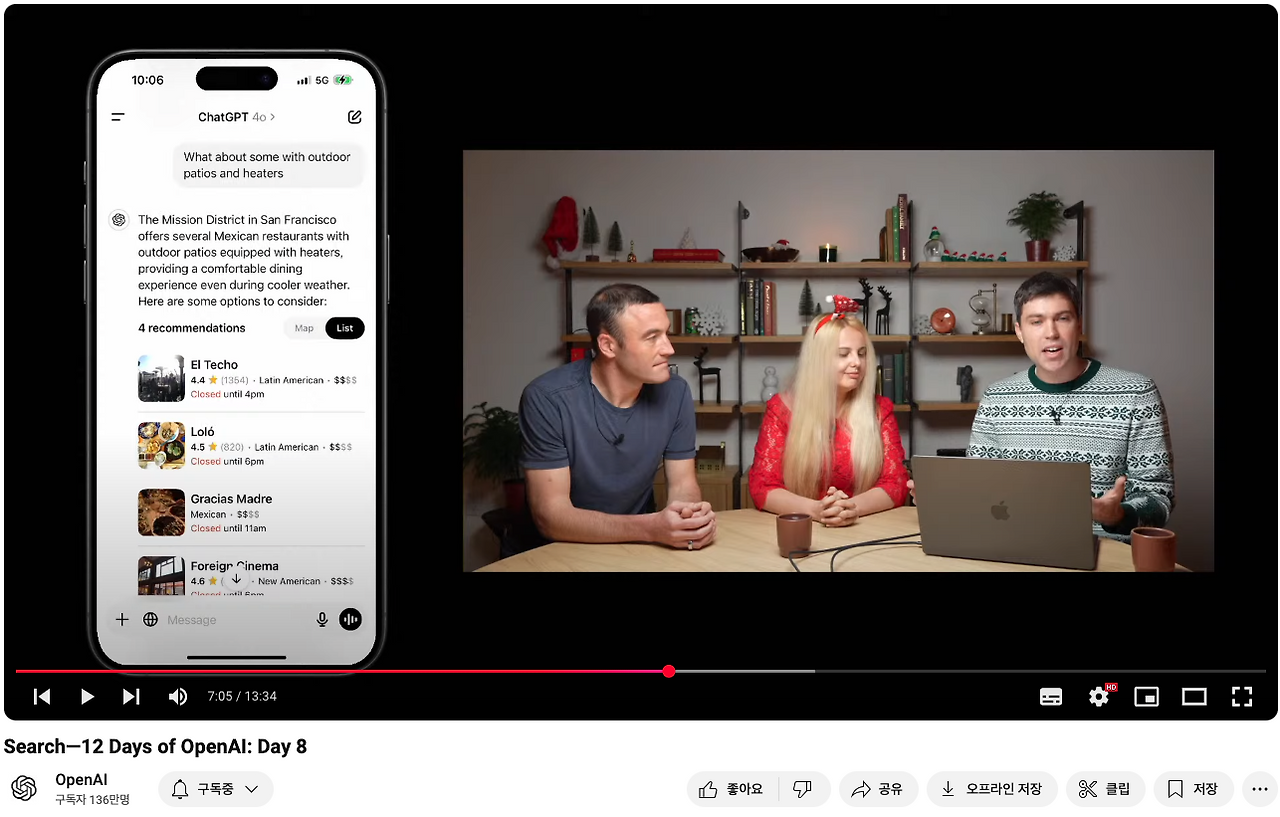Select the Foreign Cinema restaurant name
1280x817 pixels.
coord(235,566)
